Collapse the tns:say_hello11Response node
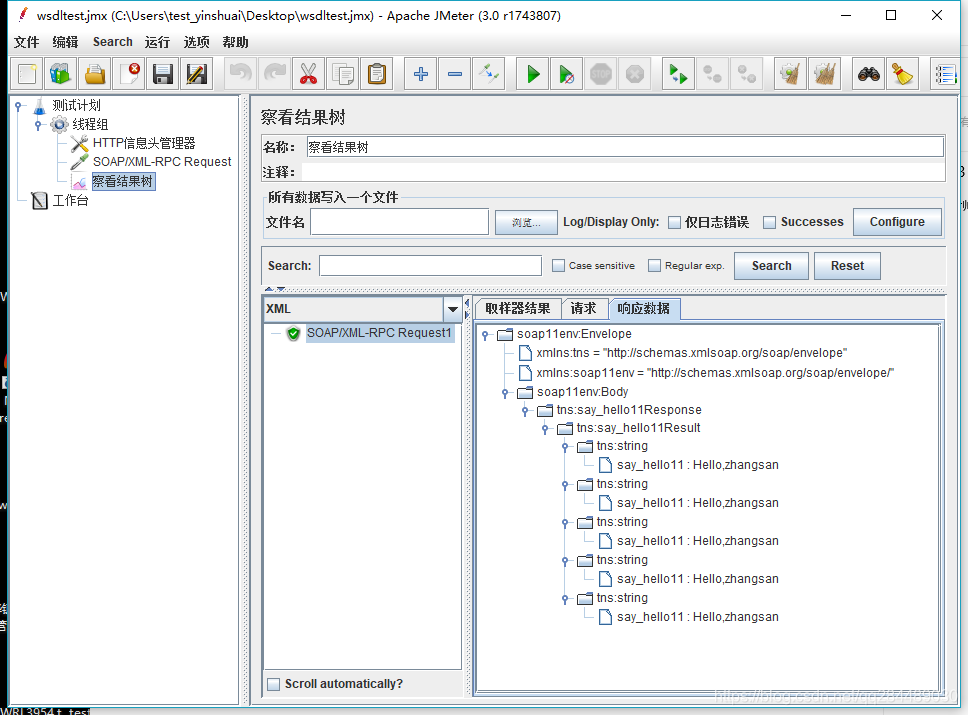 [525, 410]
